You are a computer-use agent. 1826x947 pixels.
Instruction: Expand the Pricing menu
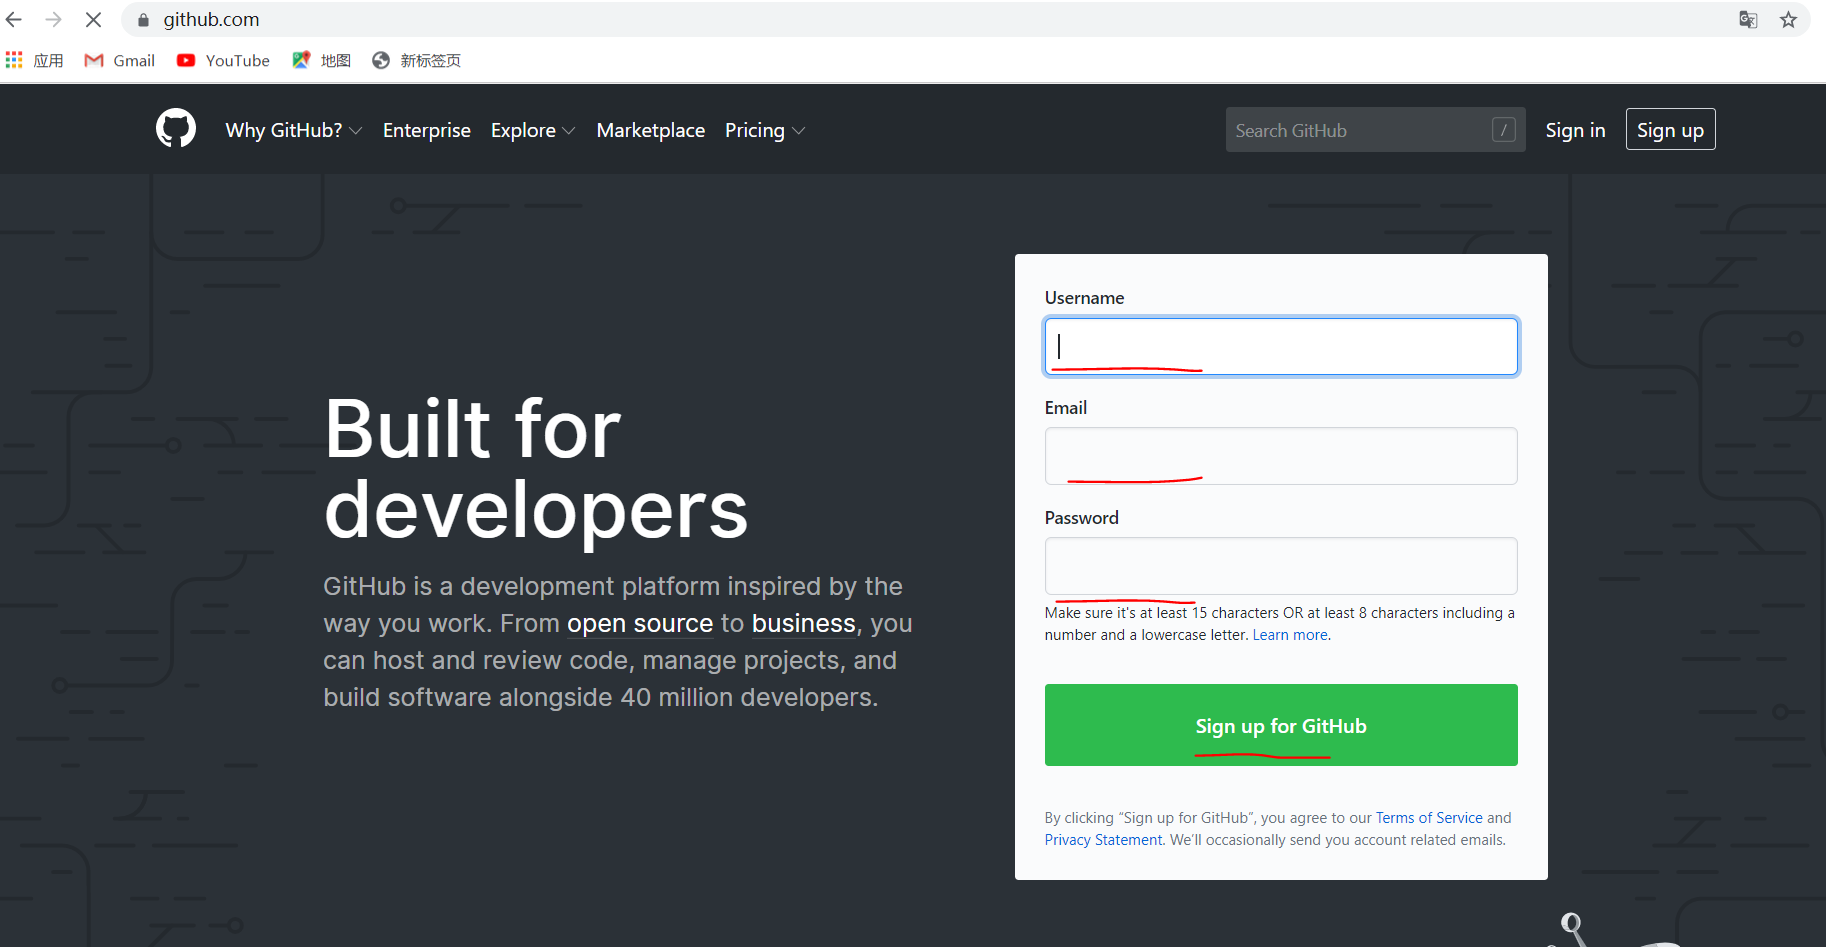coord(765,130)
